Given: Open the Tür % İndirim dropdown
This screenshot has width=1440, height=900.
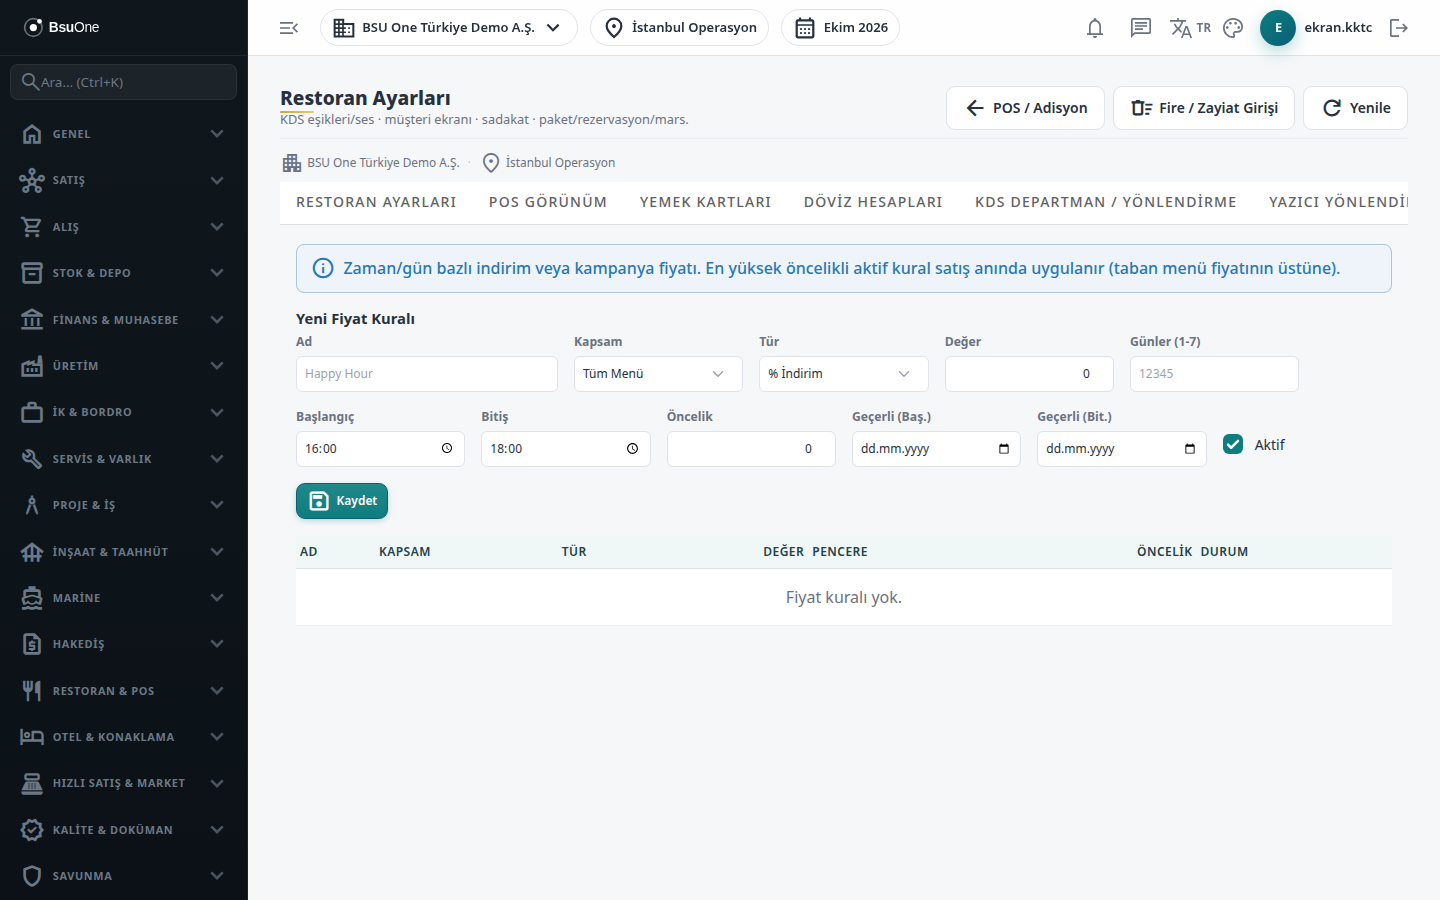Looking at the screenshot, I should pyautogui.click(x=843, y=374).
